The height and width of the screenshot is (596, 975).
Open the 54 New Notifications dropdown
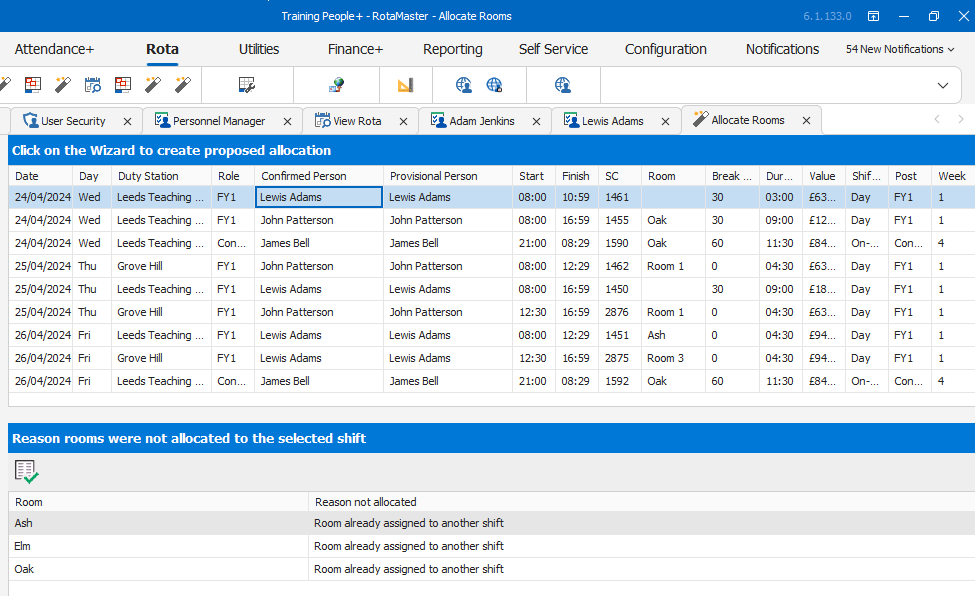click(899, 49)
